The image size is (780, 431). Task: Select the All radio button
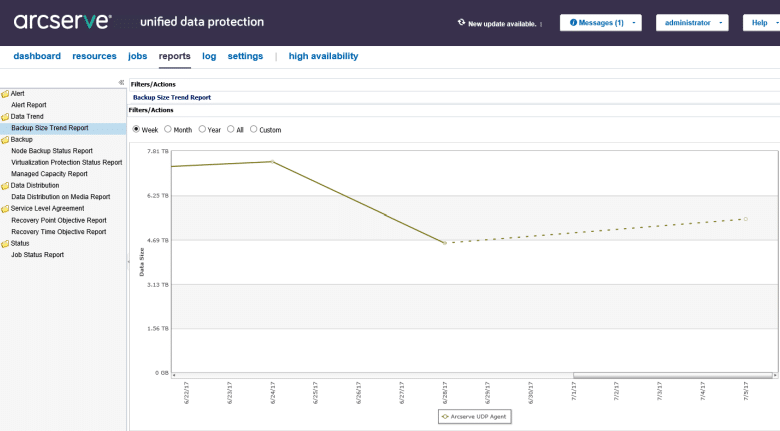[230, 129]
